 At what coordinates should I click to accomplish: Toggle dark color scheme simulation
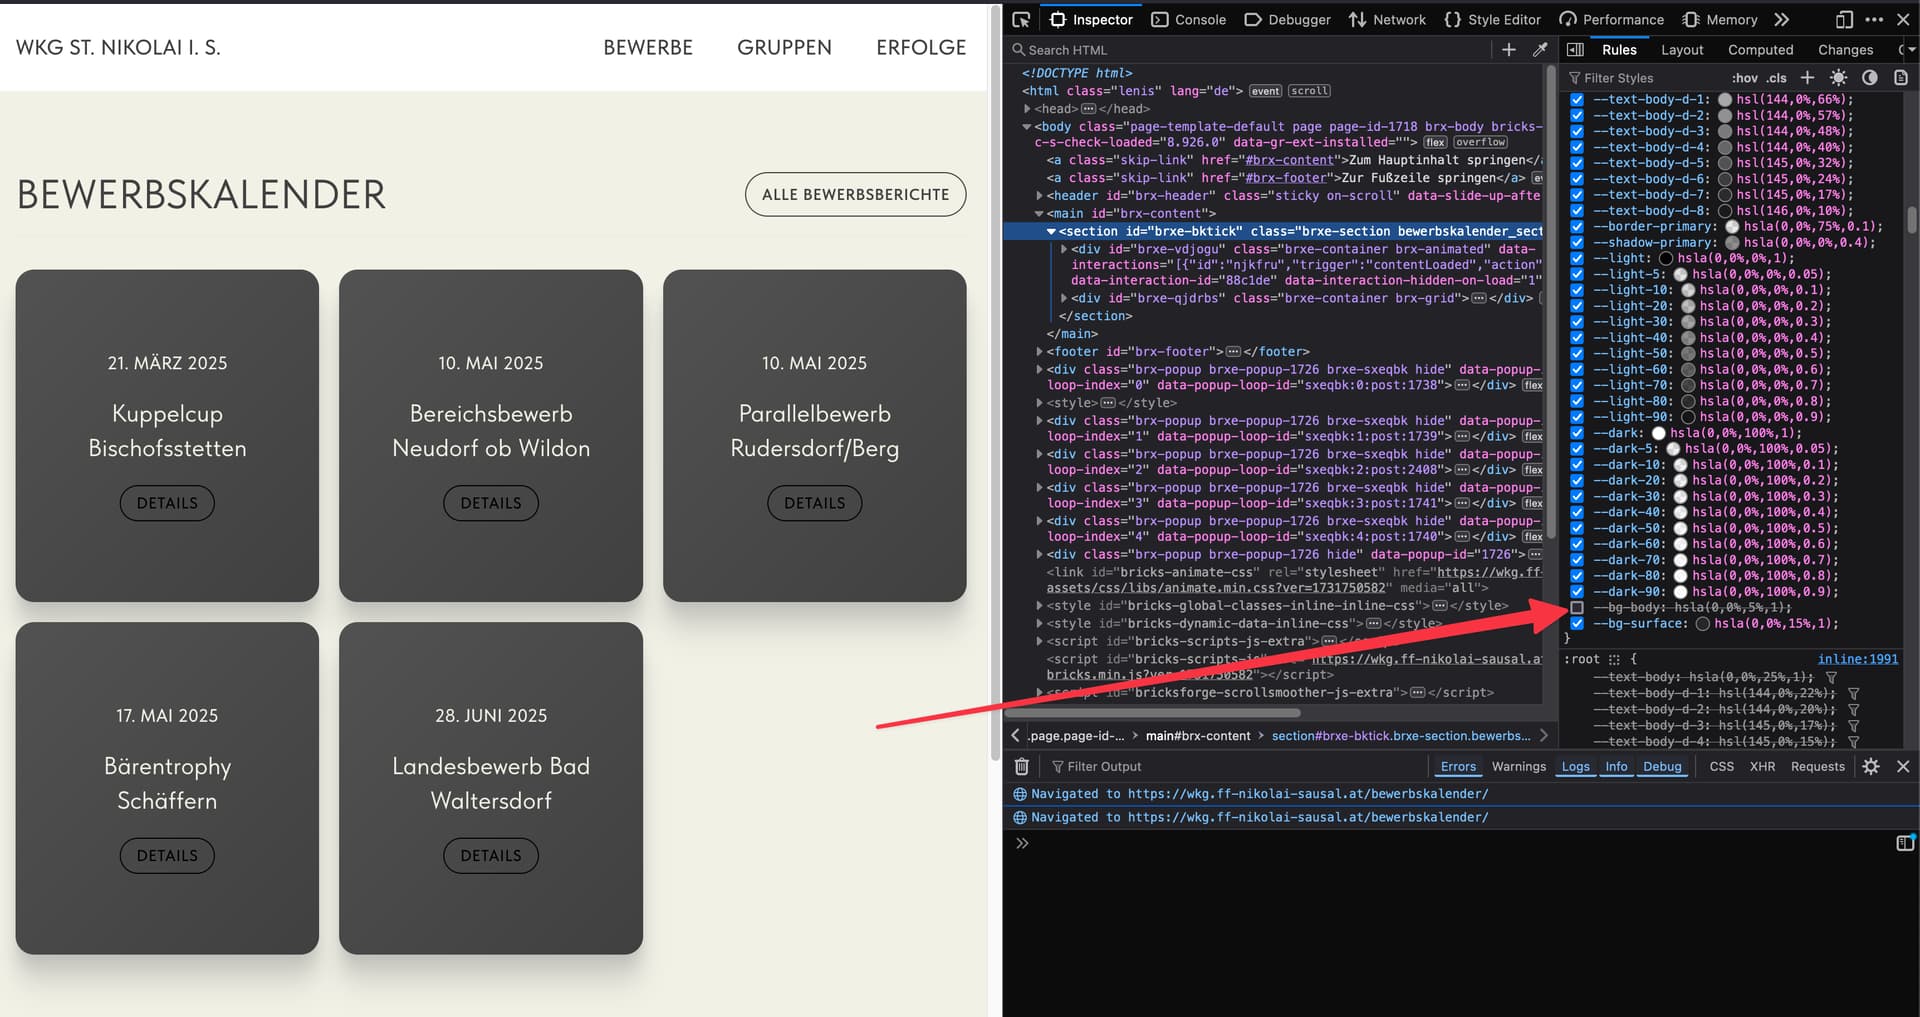pyautogui.click(x=1870, y=78)
